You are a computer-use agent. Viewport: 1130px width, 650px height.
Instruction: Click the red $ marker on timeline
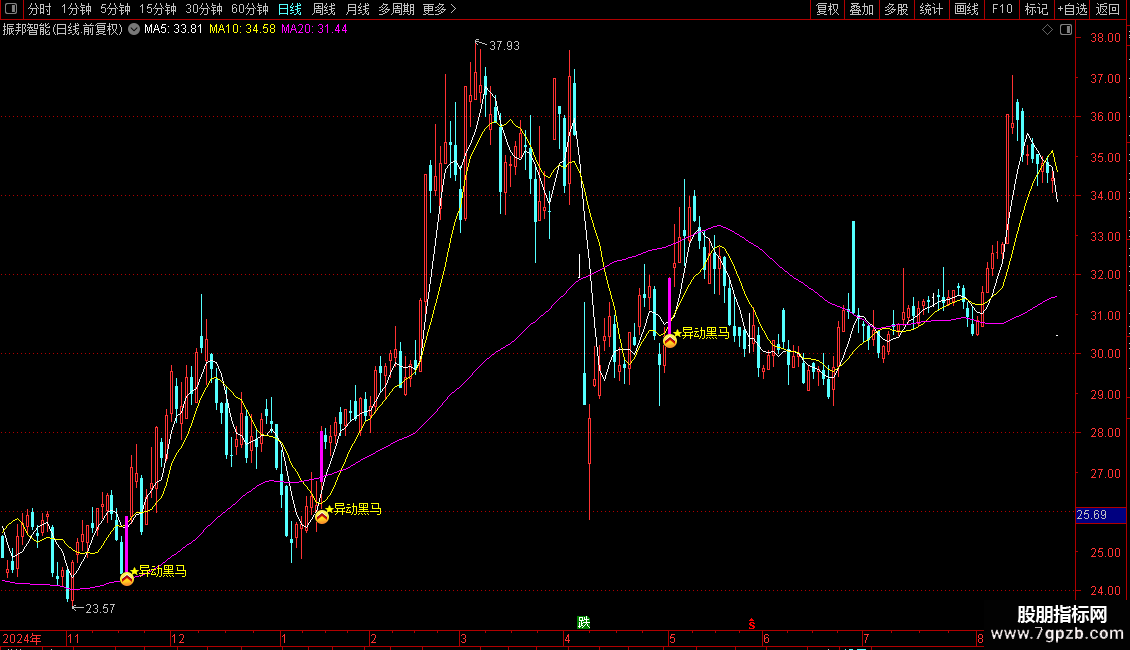click(752, 624)
